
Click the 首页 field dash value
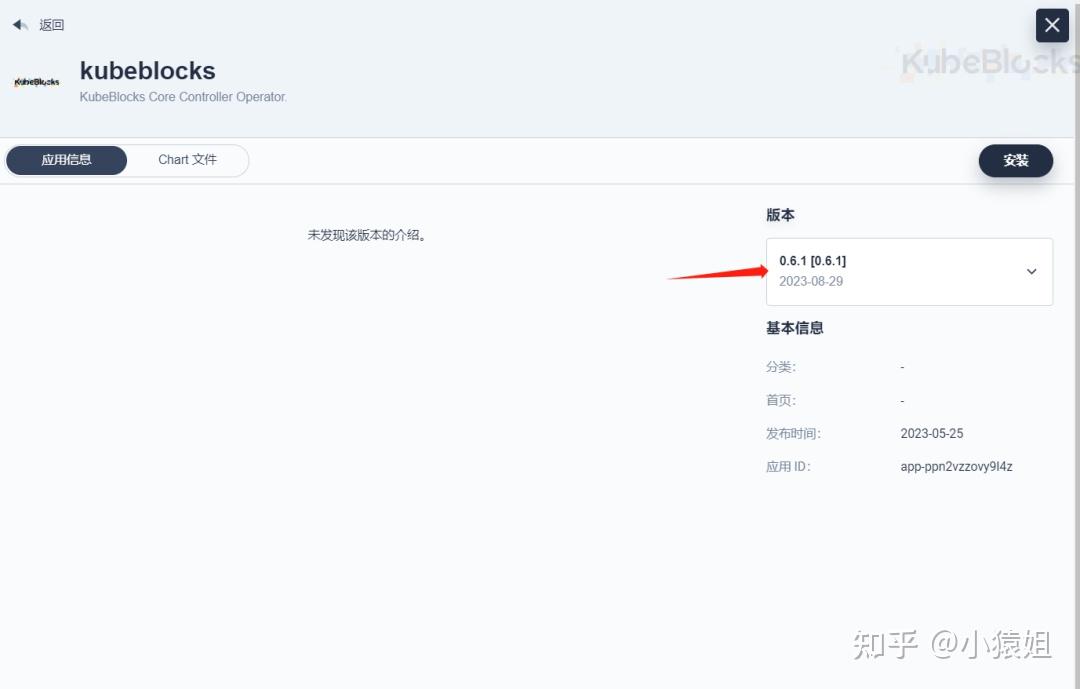click(901, 400)
